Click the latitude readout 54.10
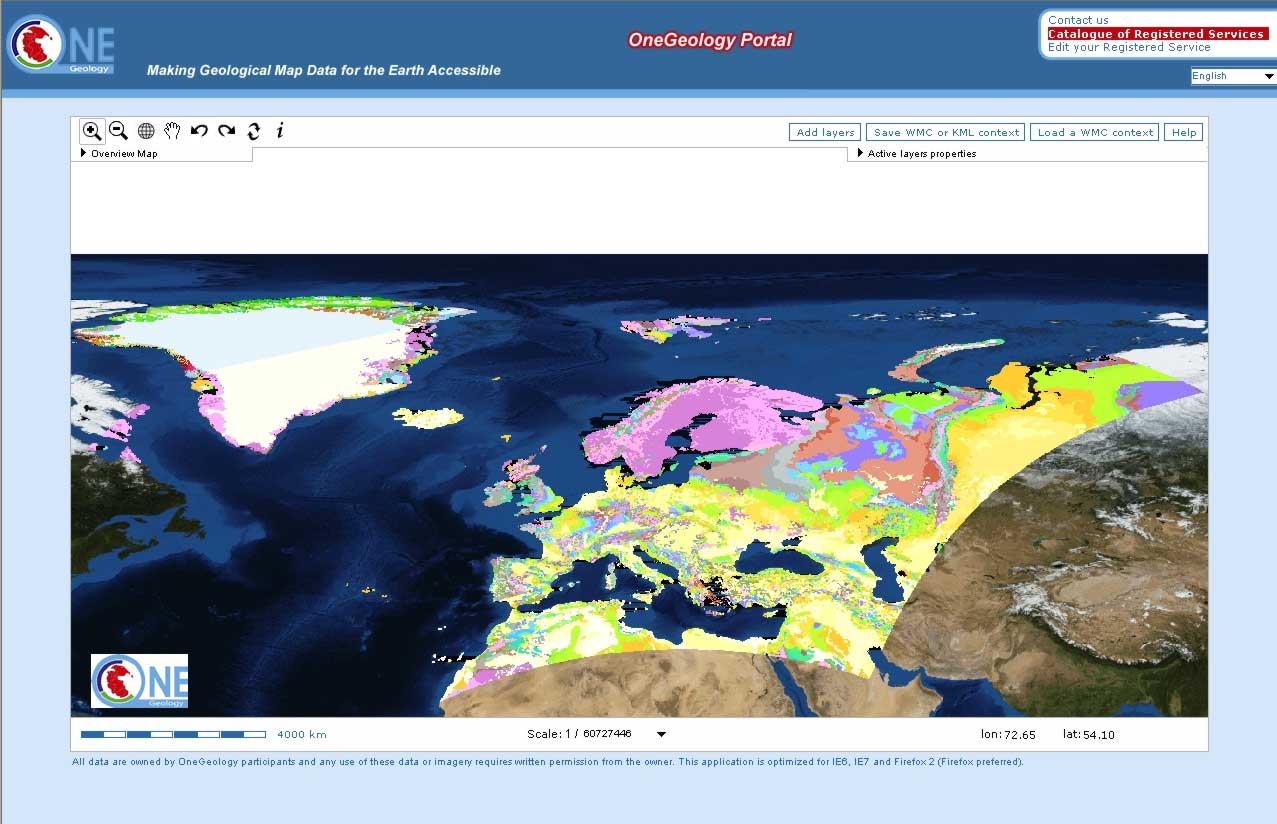This screenshot has width=1277, height=824. 1099,735
